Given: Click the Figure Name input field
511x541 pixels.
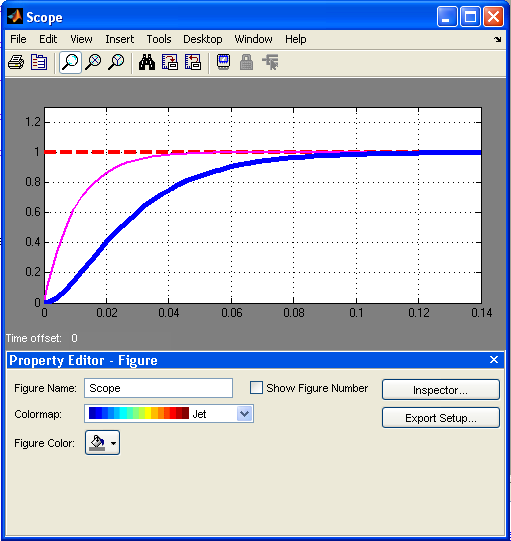Looking at the screenshot, I should (158, 388).
